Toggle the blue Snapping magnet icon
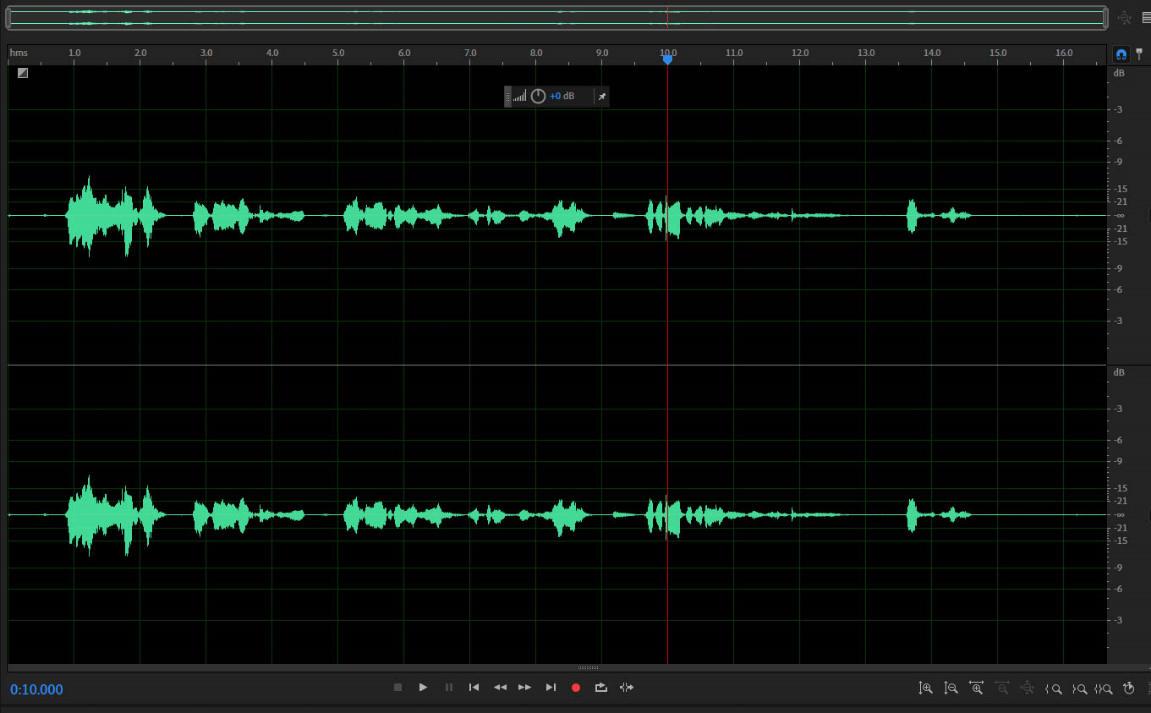The image size is (1151, 713). click(1121, 54)
